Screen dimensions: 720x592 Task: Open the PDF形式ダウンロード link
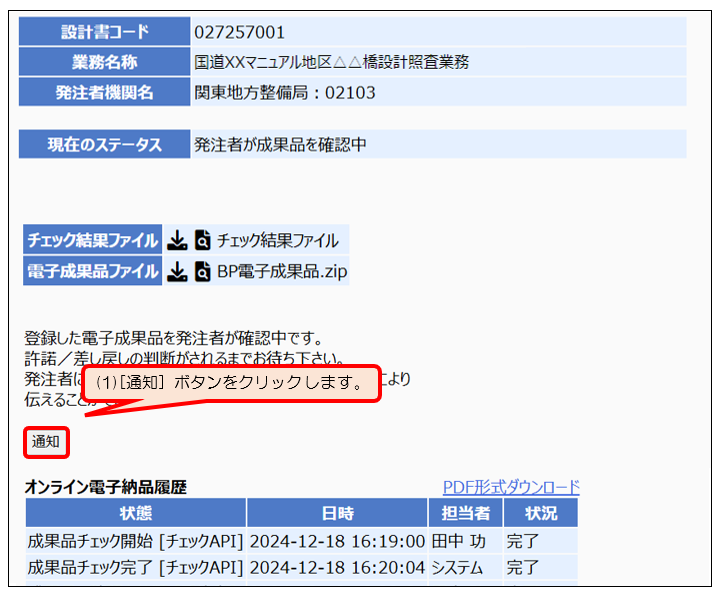pos(510,487)
